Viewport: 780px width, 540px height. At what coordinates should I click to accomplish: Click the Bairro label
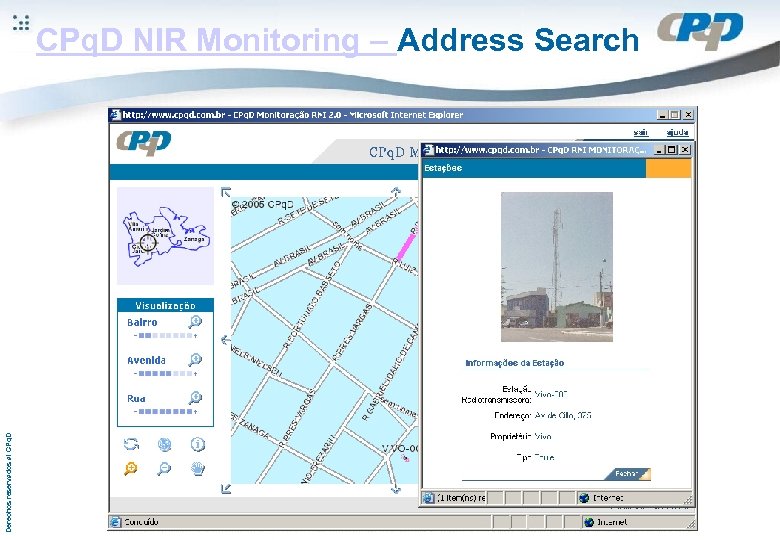point(142,322)
